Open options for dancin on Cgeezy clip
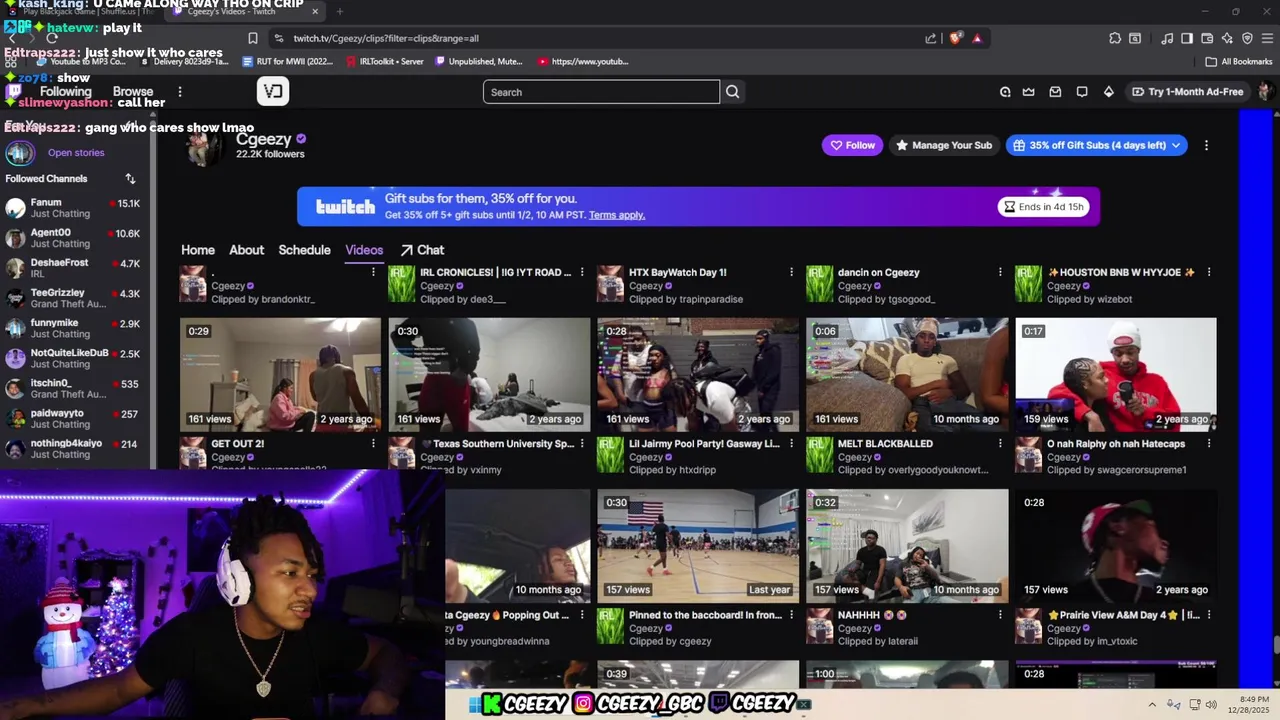Screen dimensions: 1280x720 (1000, 272)
